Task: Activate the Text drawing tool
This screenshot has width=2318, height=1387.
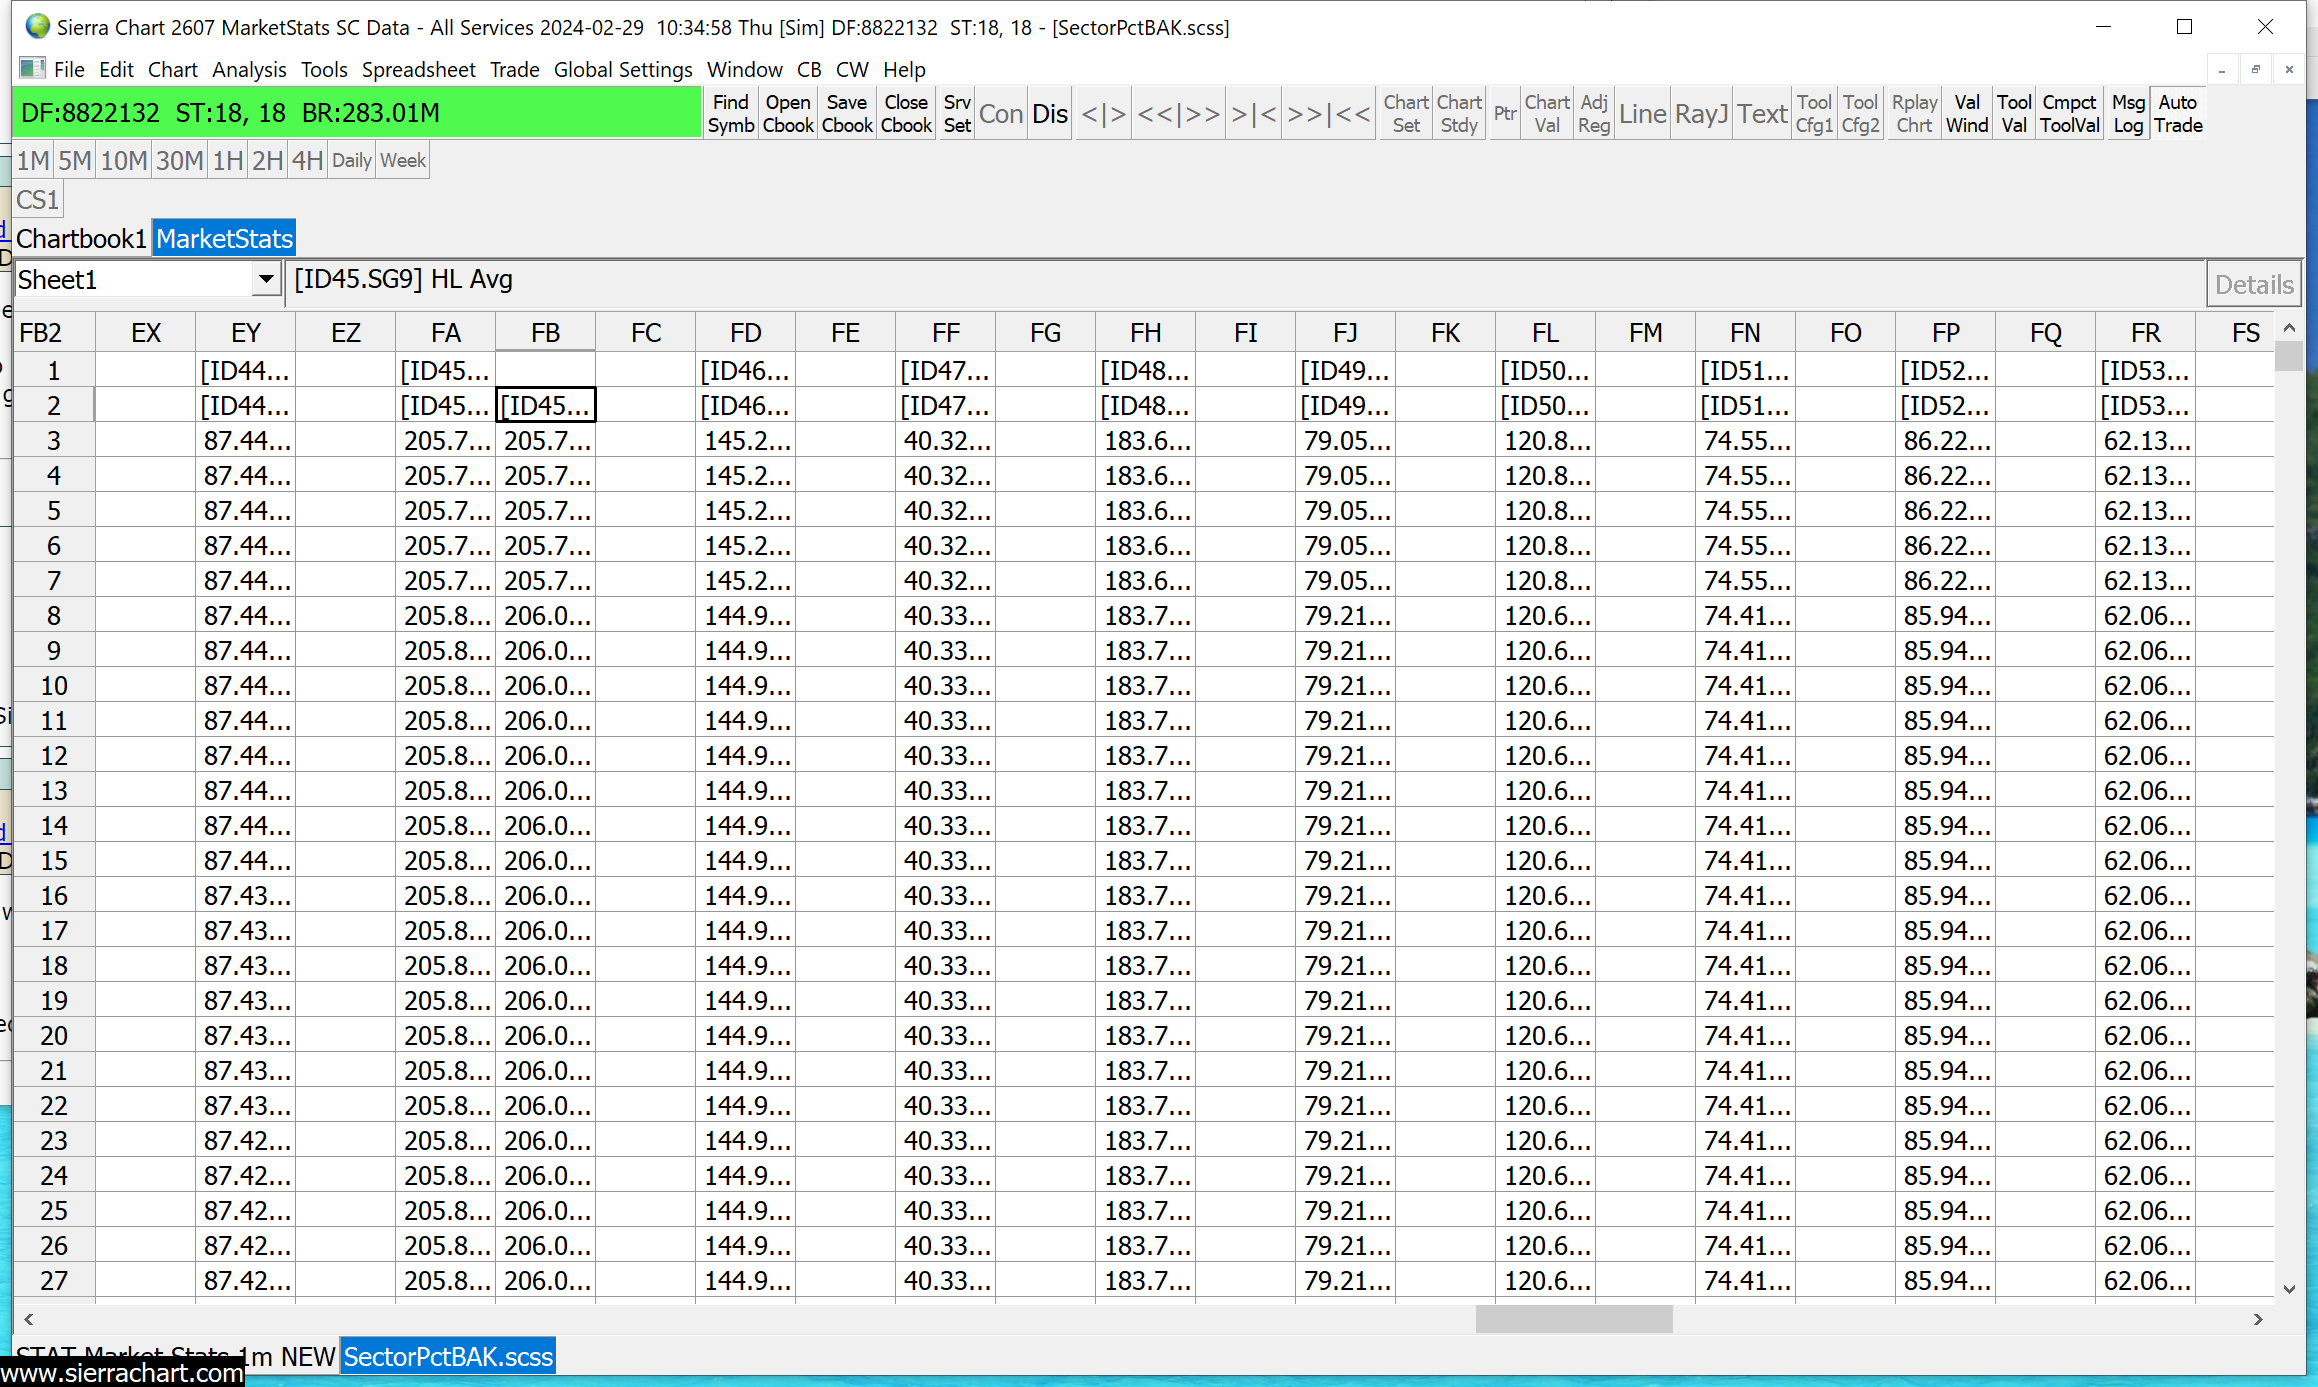Action: (1761, 114)
